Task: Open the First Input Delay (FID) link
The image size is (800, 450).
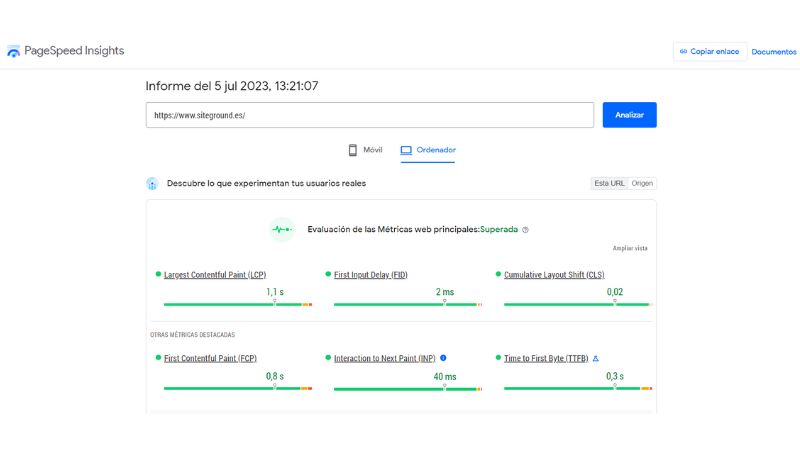Action: 370,275
